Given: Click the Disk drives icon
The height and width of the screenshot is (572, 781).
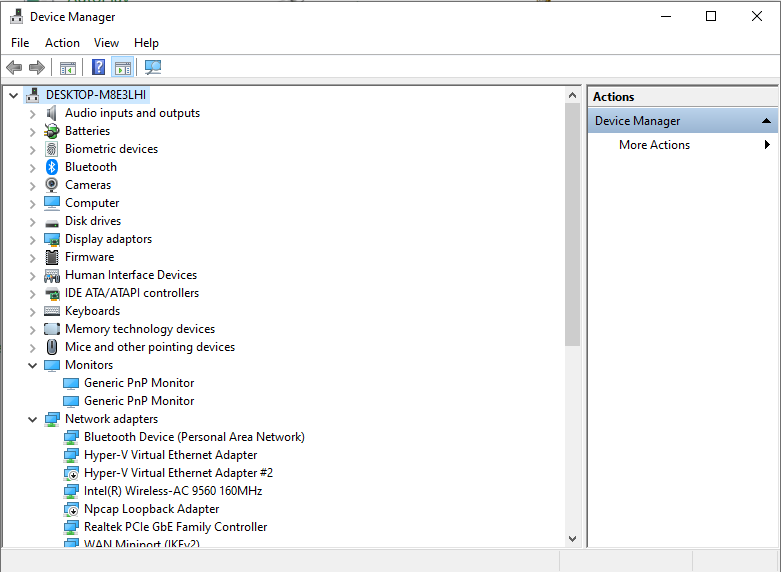Looking at the screenshot, I should pyautogui.click(x=52, y=223).
